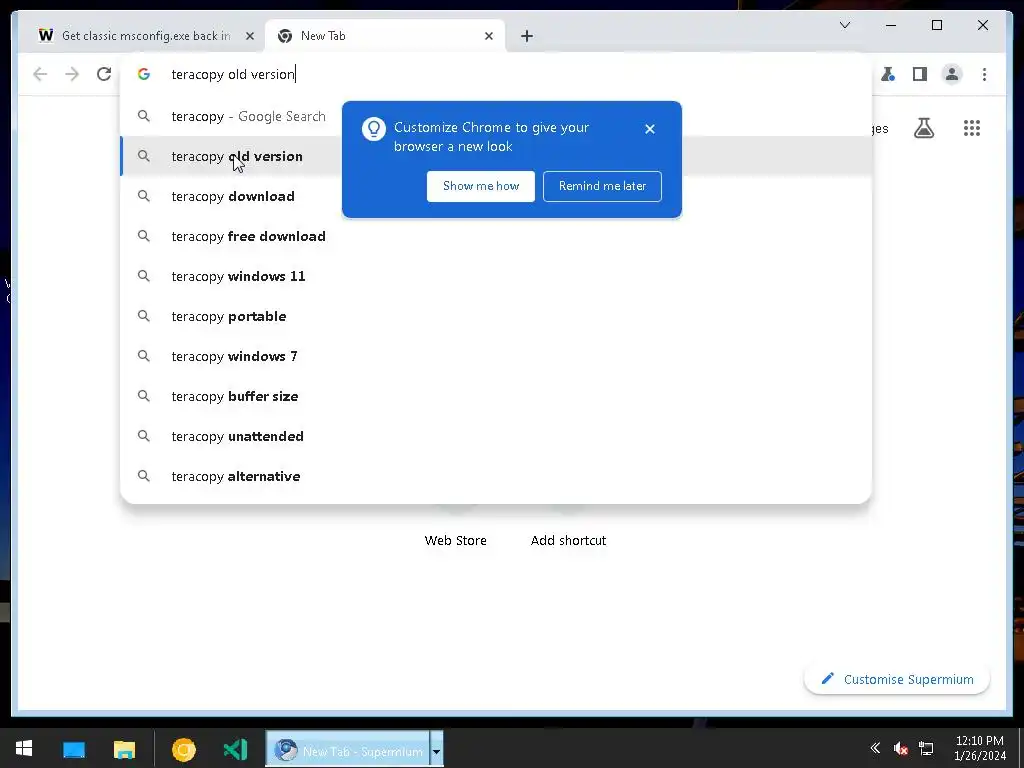1024x768 pixels.
Task: Click search icon beside 'teracopy alternative'
Action: (144, 476)
